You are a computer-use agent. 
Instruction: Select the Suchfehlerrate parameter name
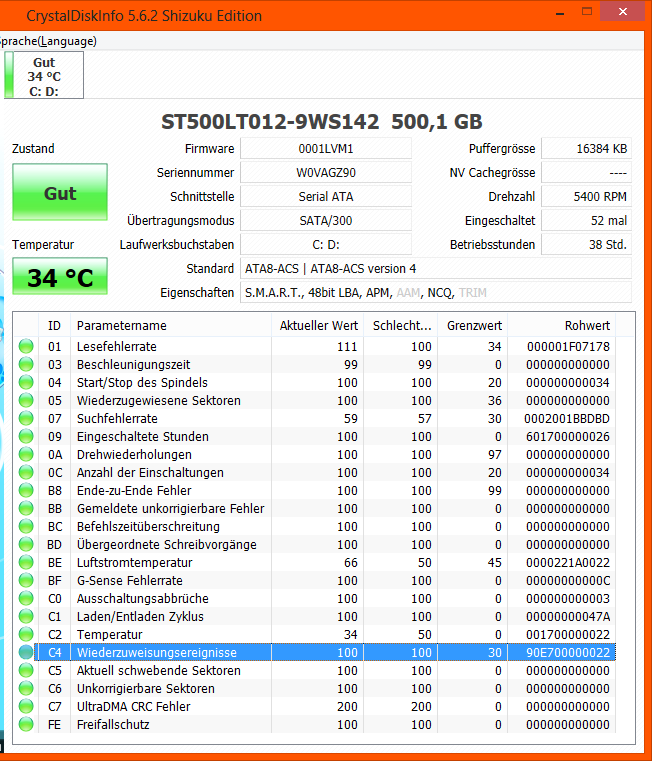tap(117, 418)
